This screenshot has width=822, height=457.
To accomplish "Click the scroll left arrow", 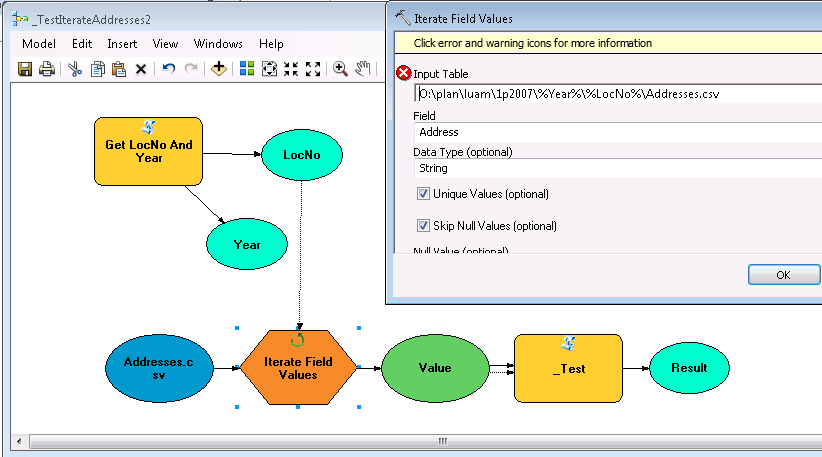I will [19, 441].
